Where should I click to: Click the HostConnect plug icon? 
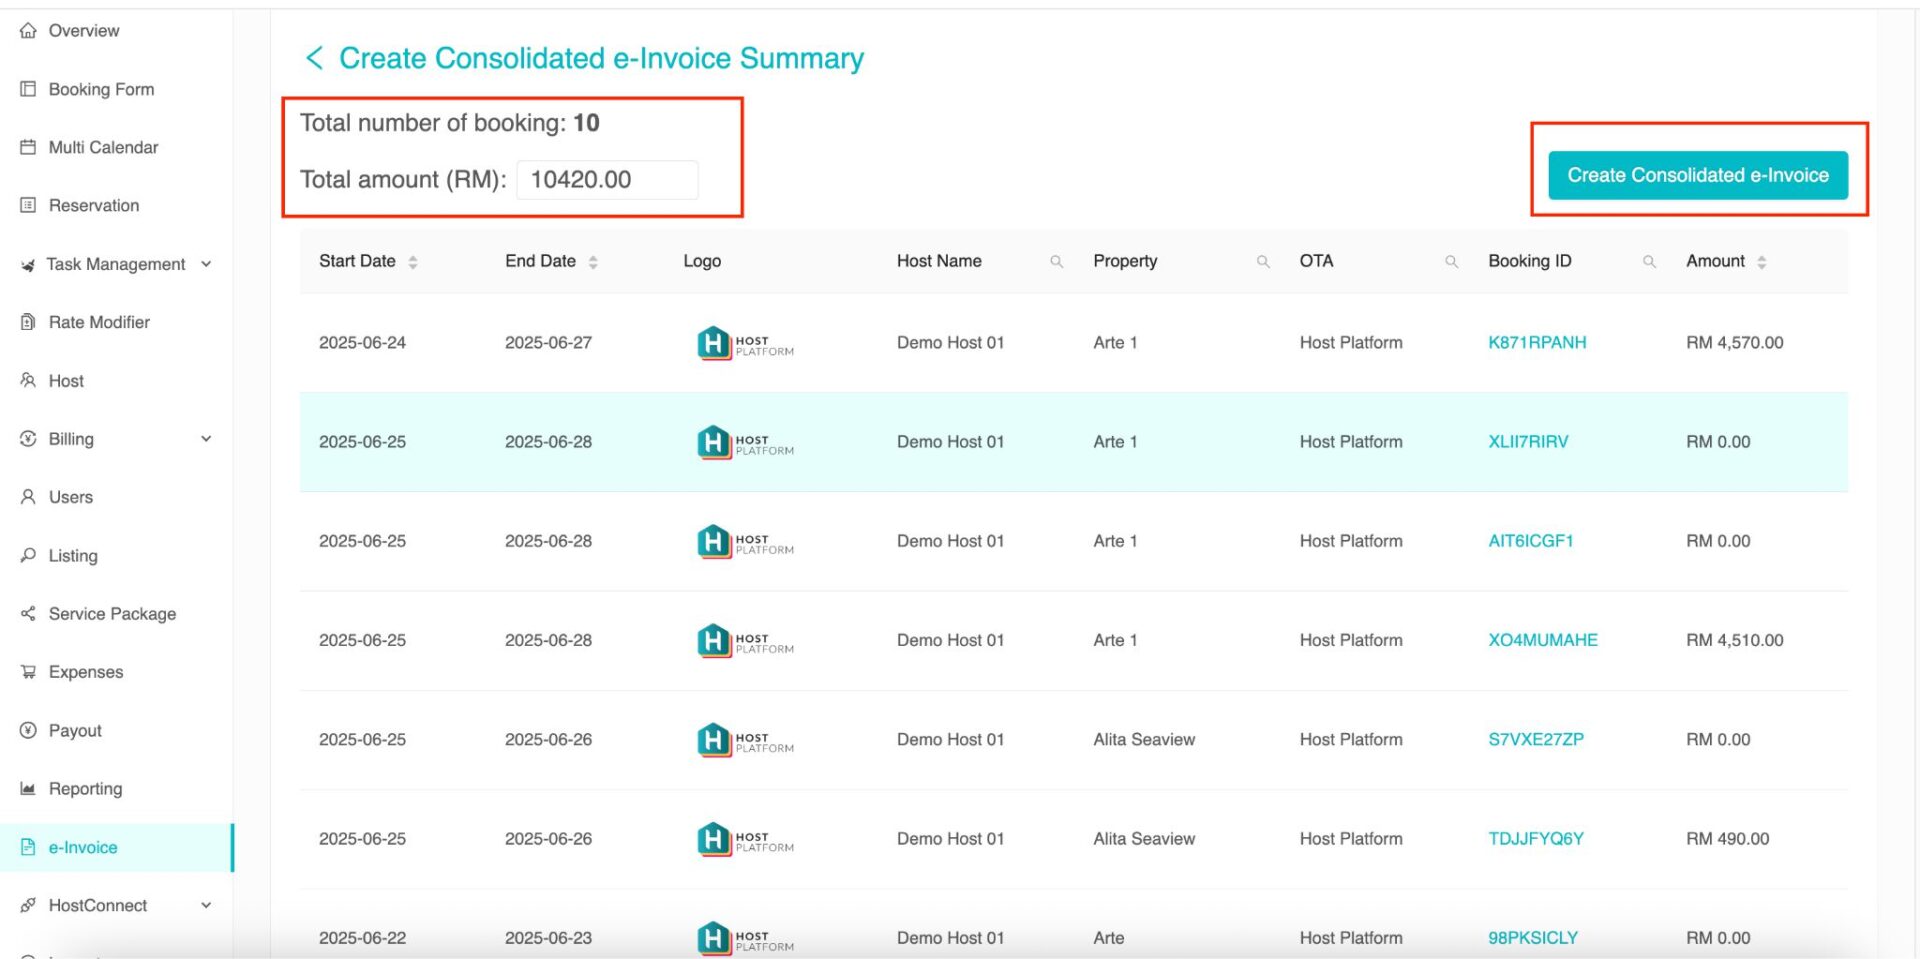(28, 905)
